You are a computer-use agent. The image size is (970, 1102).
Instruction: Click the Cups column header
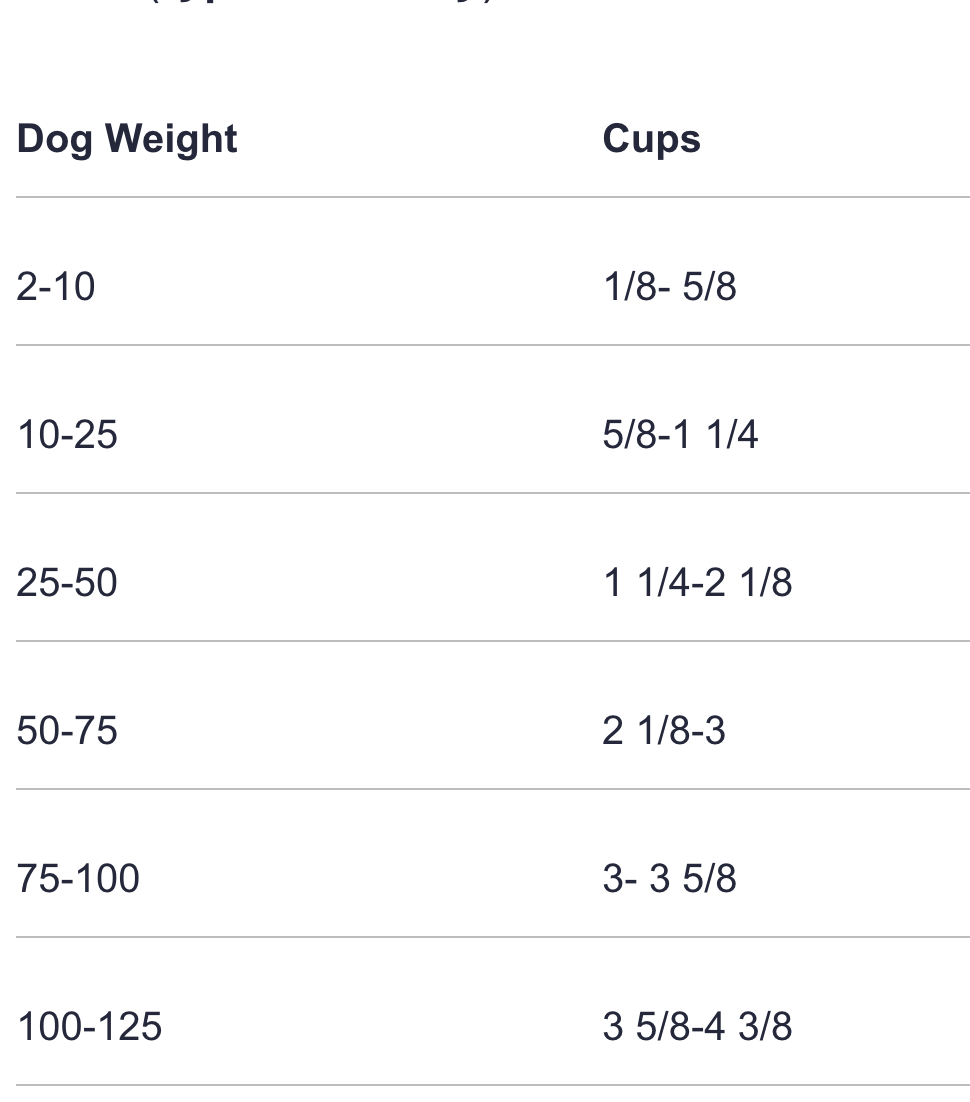tap(651, 139)
